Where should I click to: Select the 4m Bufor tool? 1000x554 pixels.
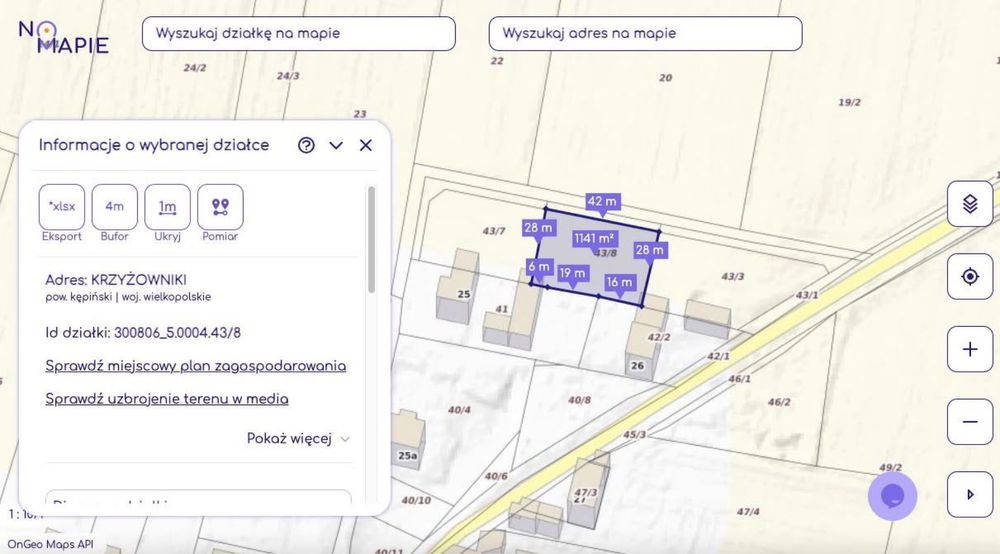click(x=115, y=207)
